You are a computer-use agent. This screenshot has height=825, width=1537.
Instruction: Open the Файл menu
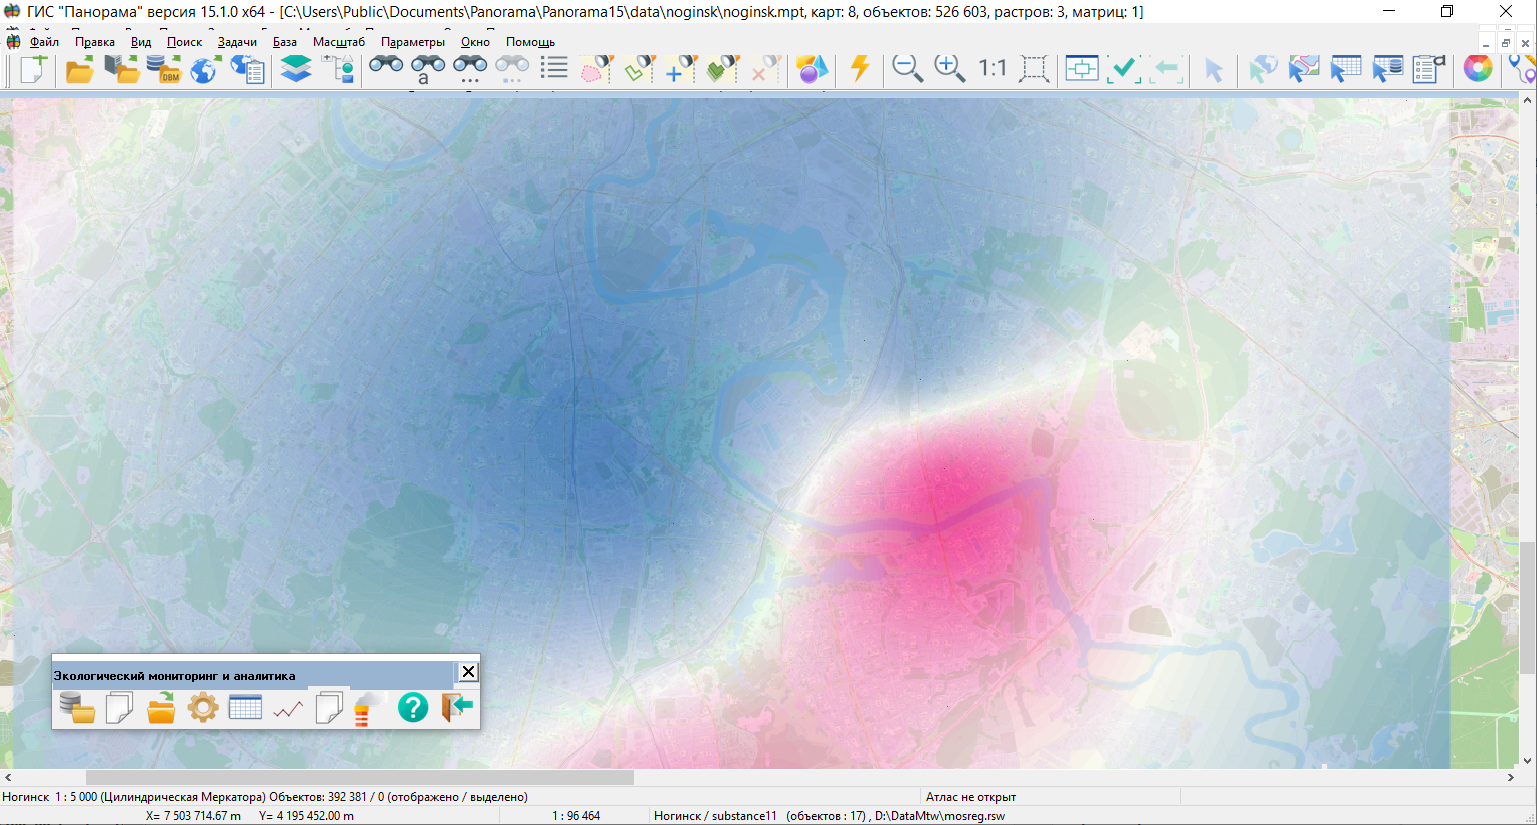coord(44,42)
